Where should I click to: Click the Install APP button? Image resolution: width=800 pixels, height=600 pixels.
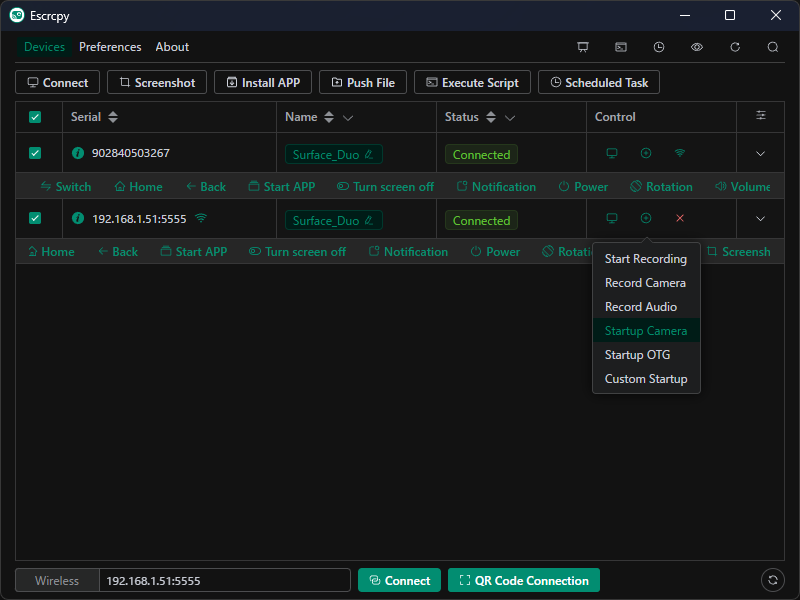coord(263,83)
